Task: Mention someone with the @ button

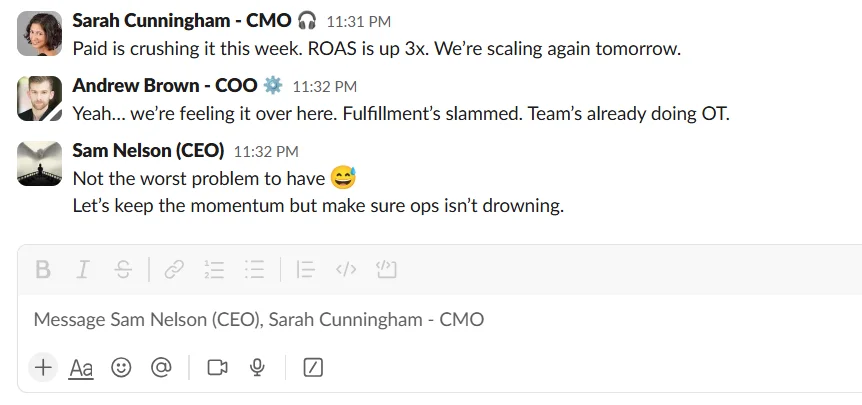Action: 161,367
